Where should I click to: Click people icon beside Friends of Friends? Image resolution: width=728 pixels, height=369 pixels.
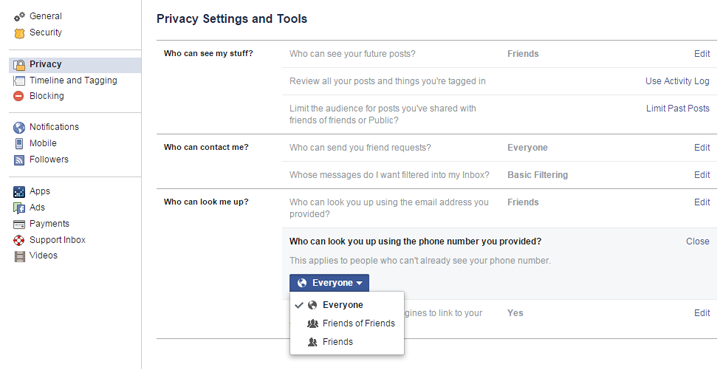click(312, 324)
